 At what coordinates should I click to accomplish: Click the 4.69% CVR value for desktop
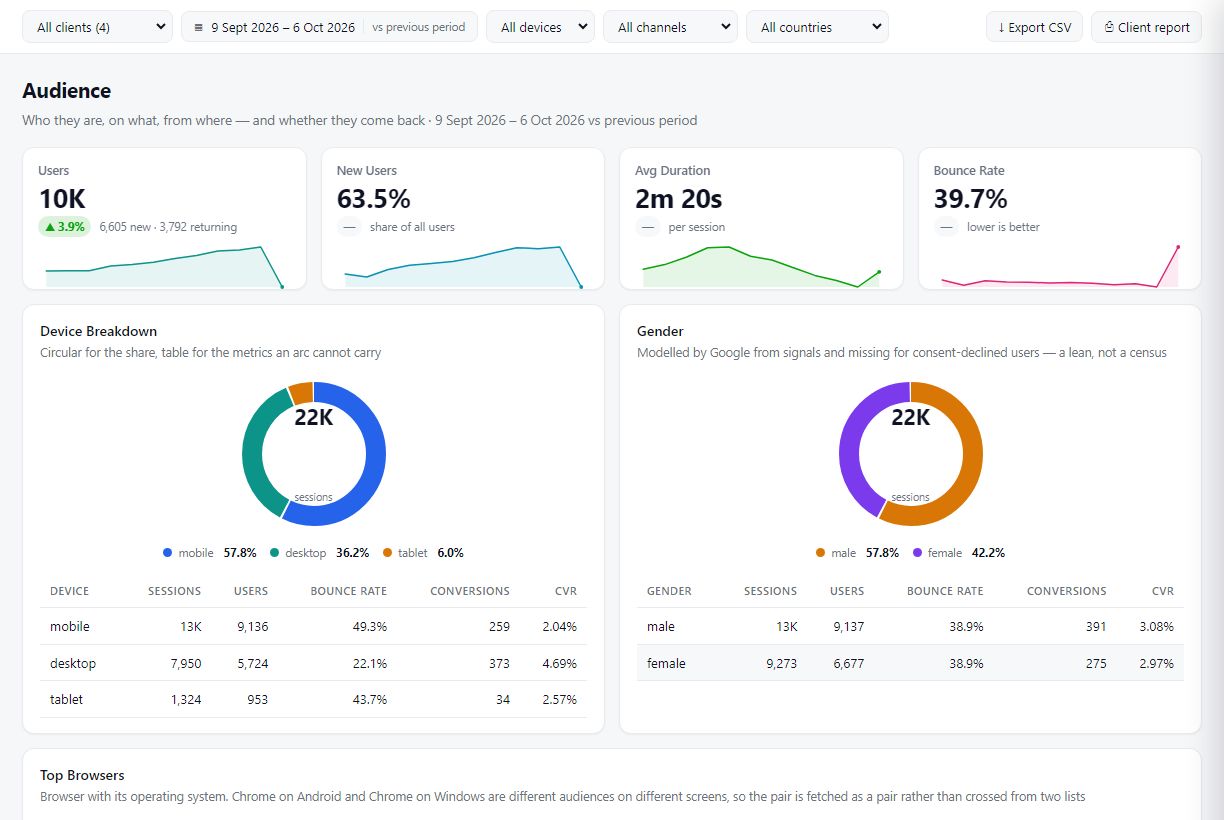pos(560,663)
